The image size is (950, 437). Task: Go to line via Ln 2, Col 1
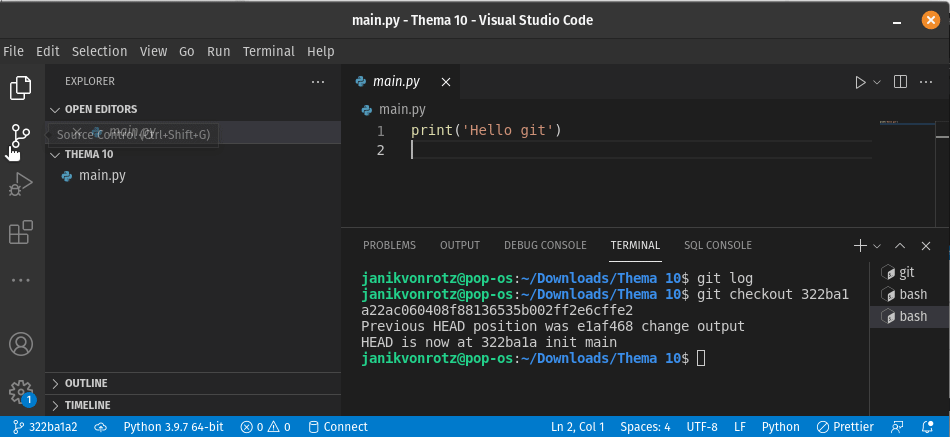coord(577,427)
